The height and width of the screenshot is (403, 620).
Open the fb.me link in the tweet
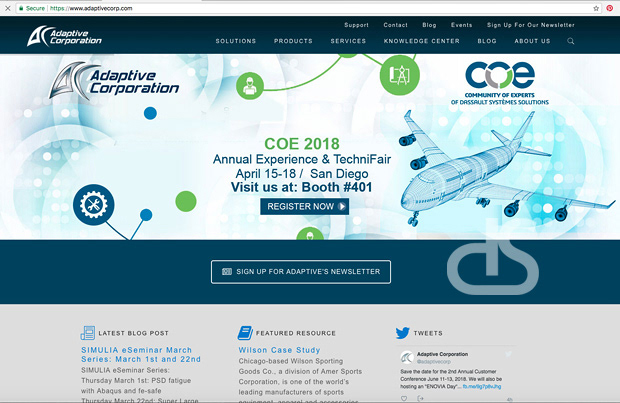click(482, 386)
